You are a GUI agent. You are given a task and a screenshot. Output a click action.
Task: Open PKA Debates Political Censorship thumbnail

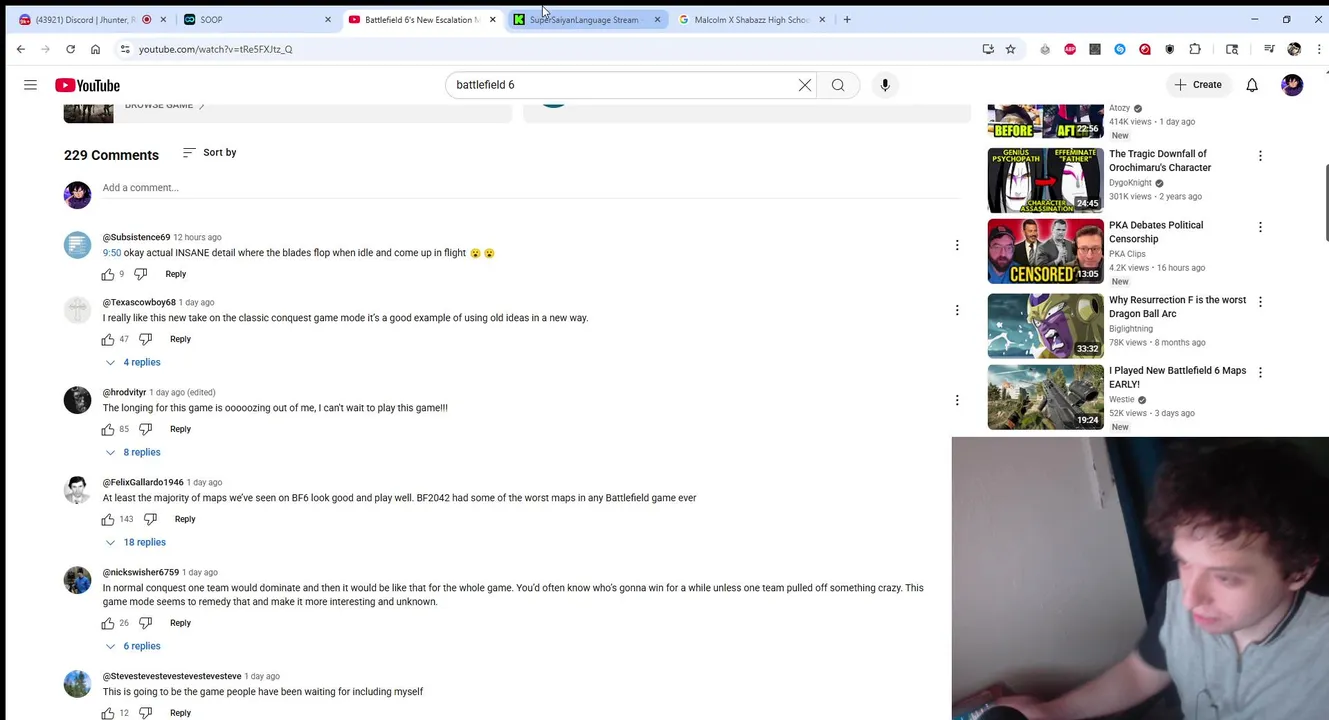[1045, 252]
